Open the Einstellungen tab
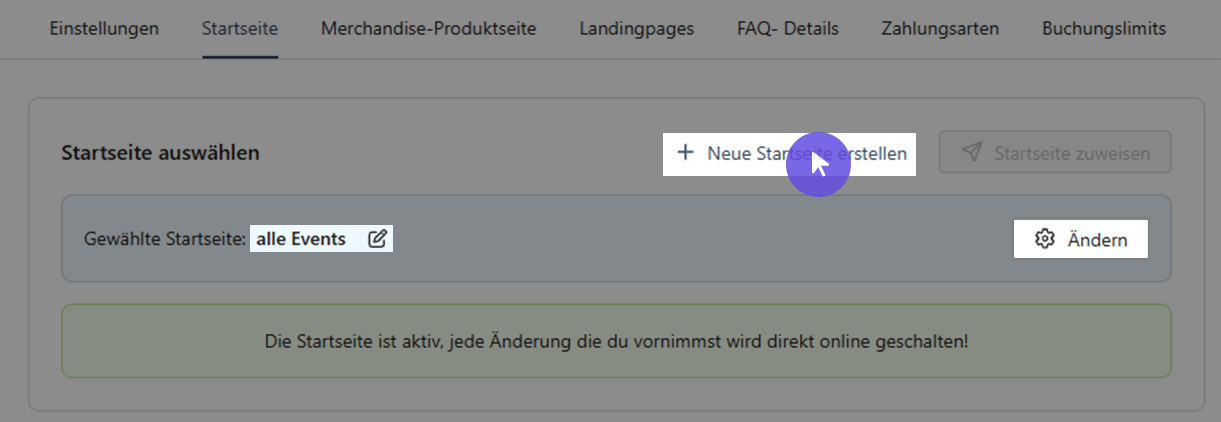 (104, 29)
